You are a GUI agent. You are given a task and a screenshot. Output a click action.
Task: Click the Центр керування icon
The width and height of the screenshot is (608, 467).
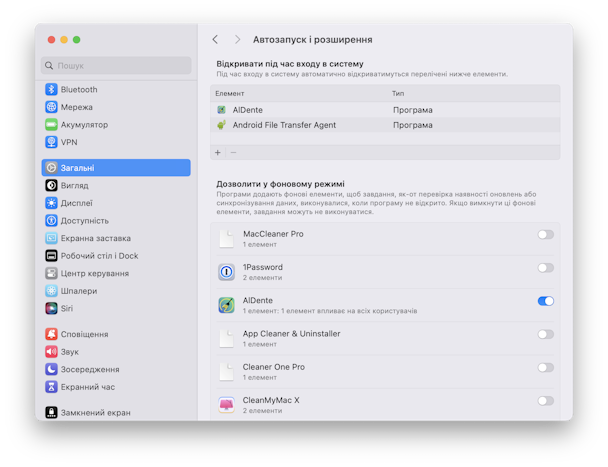[x=51, y=273]
